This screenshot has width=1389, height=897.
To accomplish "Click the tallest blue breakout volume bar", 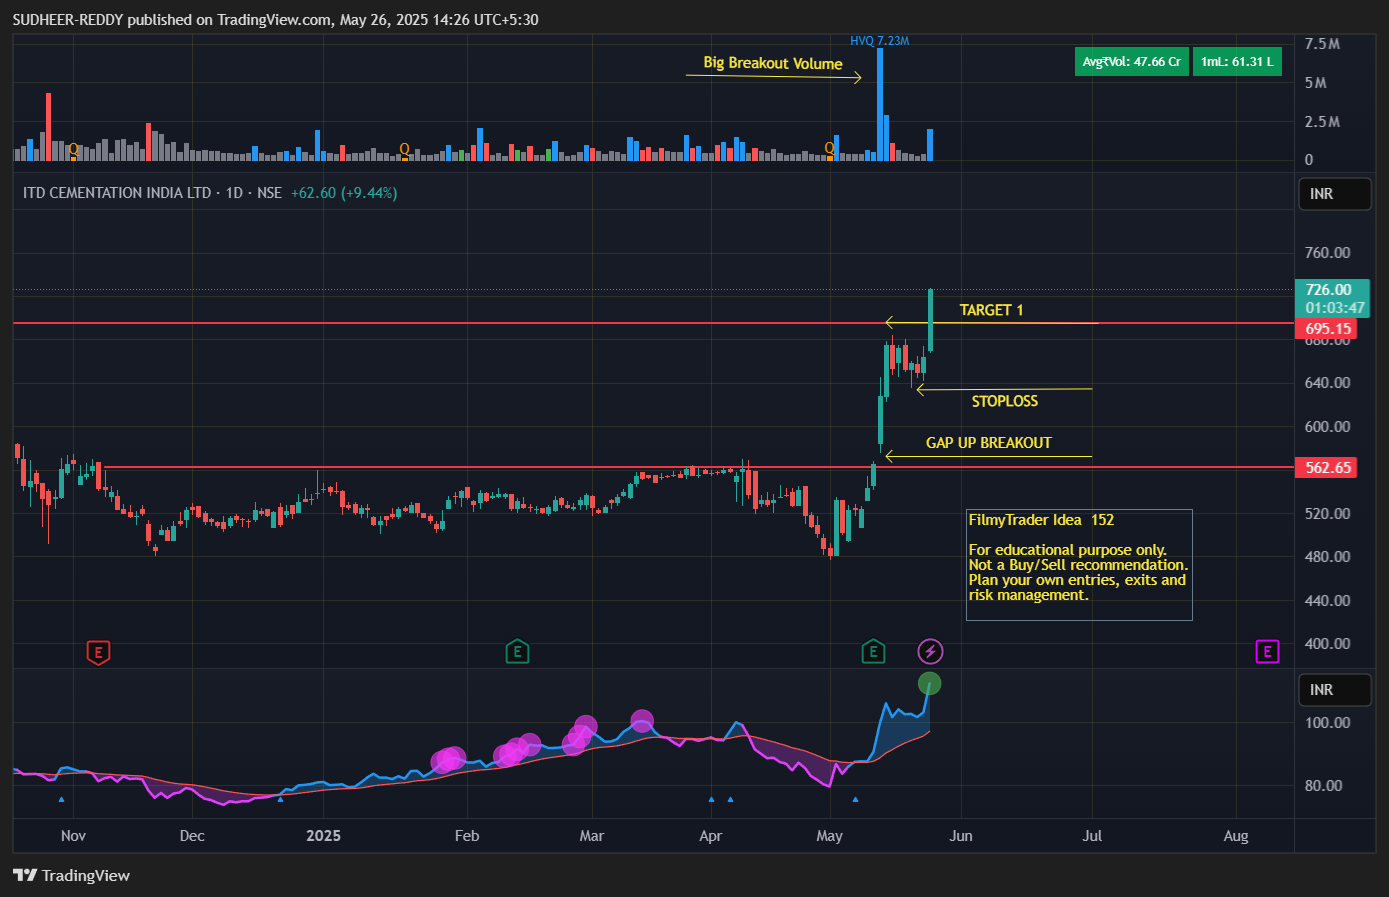I will 880,104.
